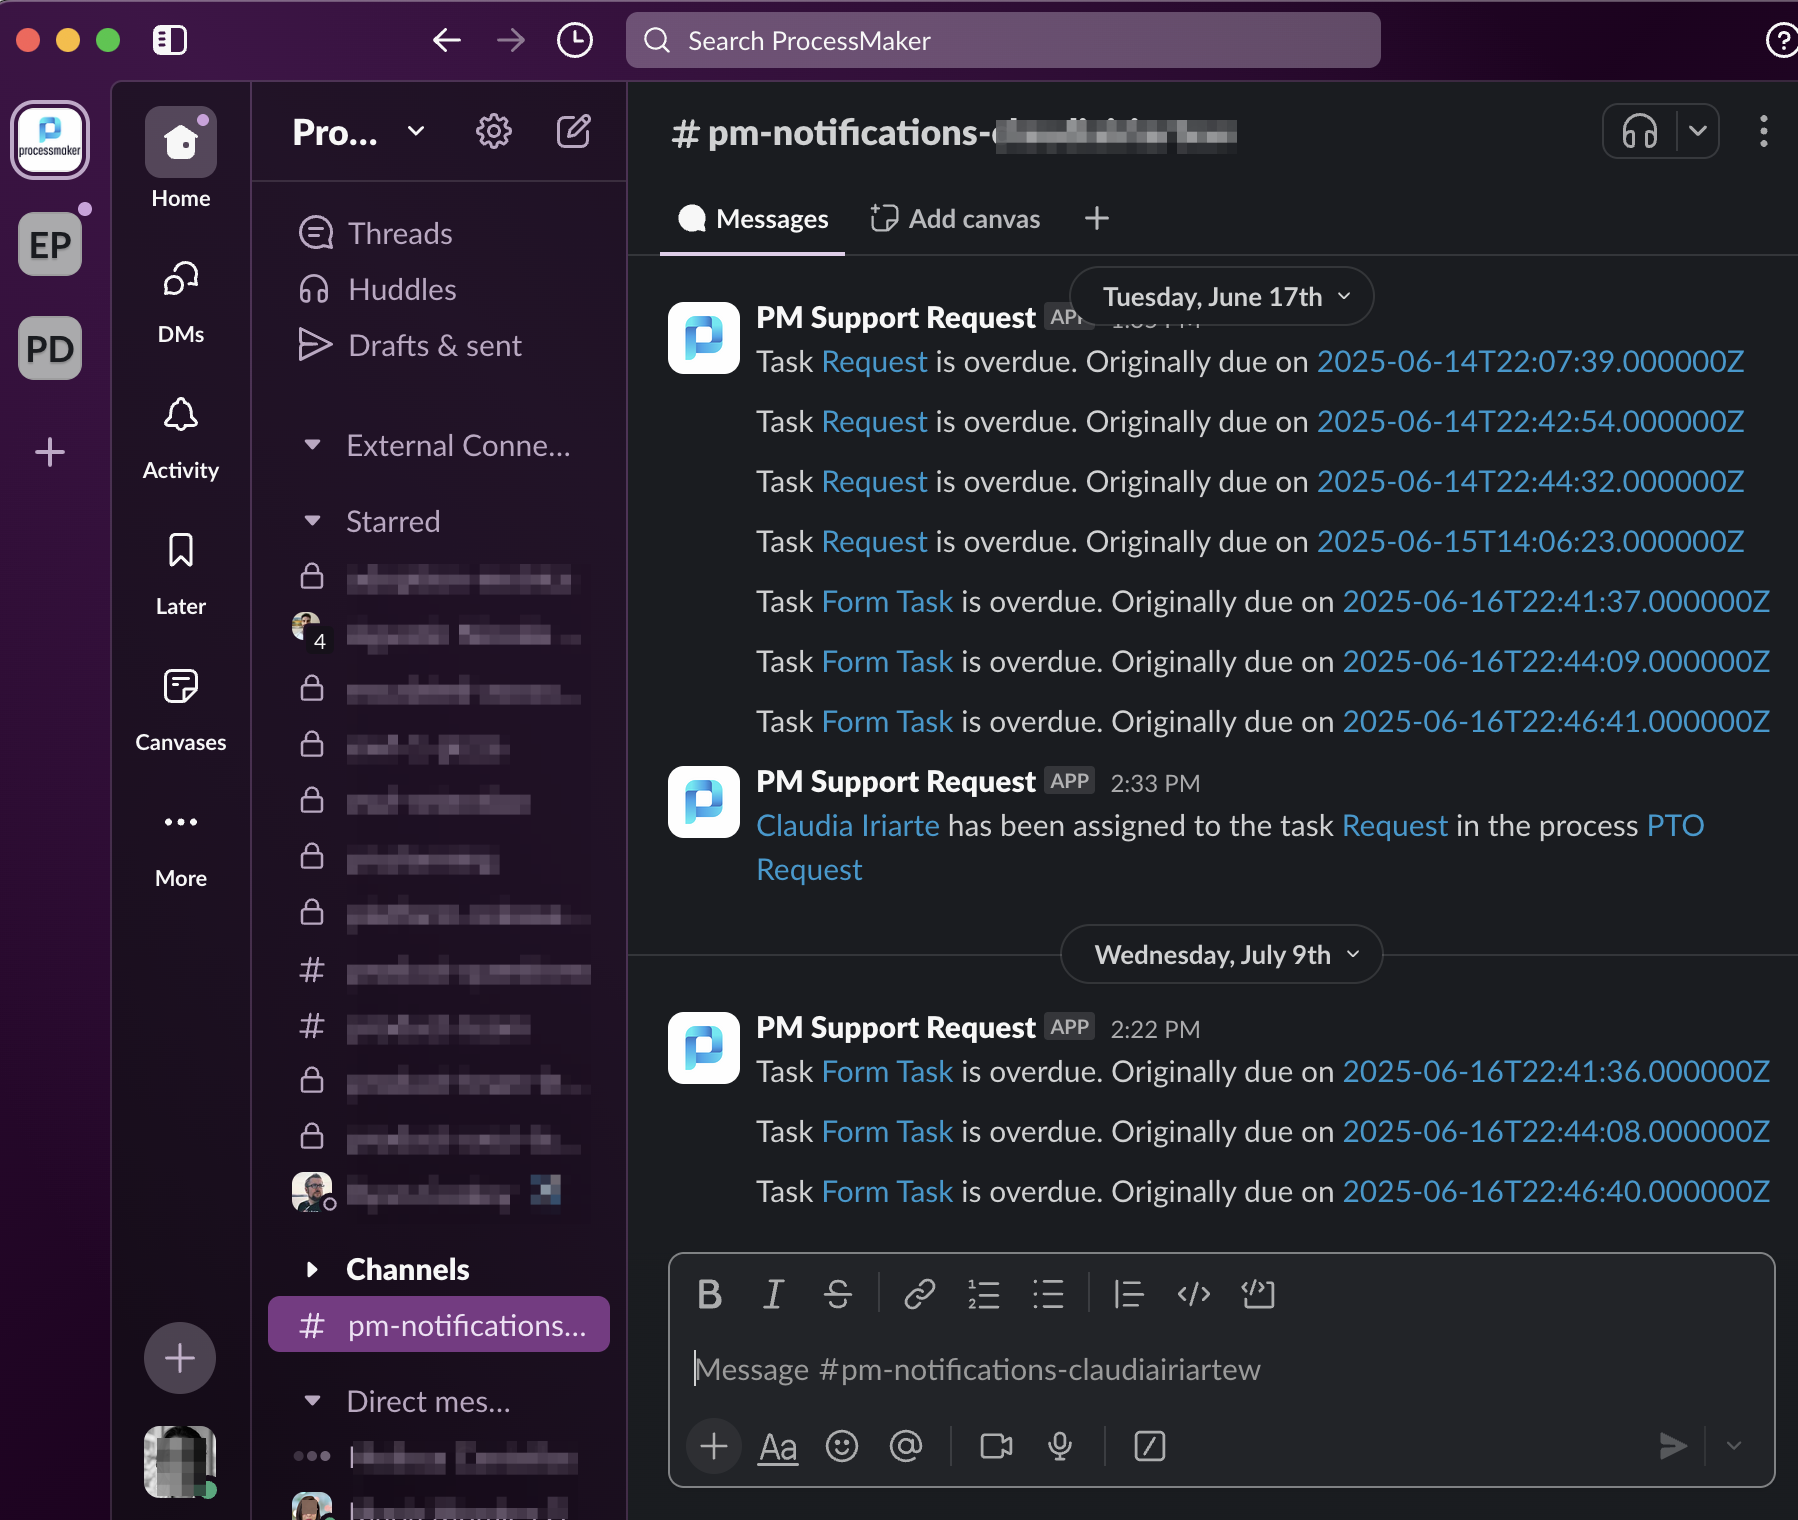The height and width of the screenshot is (1520, 1798).
Task: Open the huddle options dropdown arrow
Action: (1698, 131)
